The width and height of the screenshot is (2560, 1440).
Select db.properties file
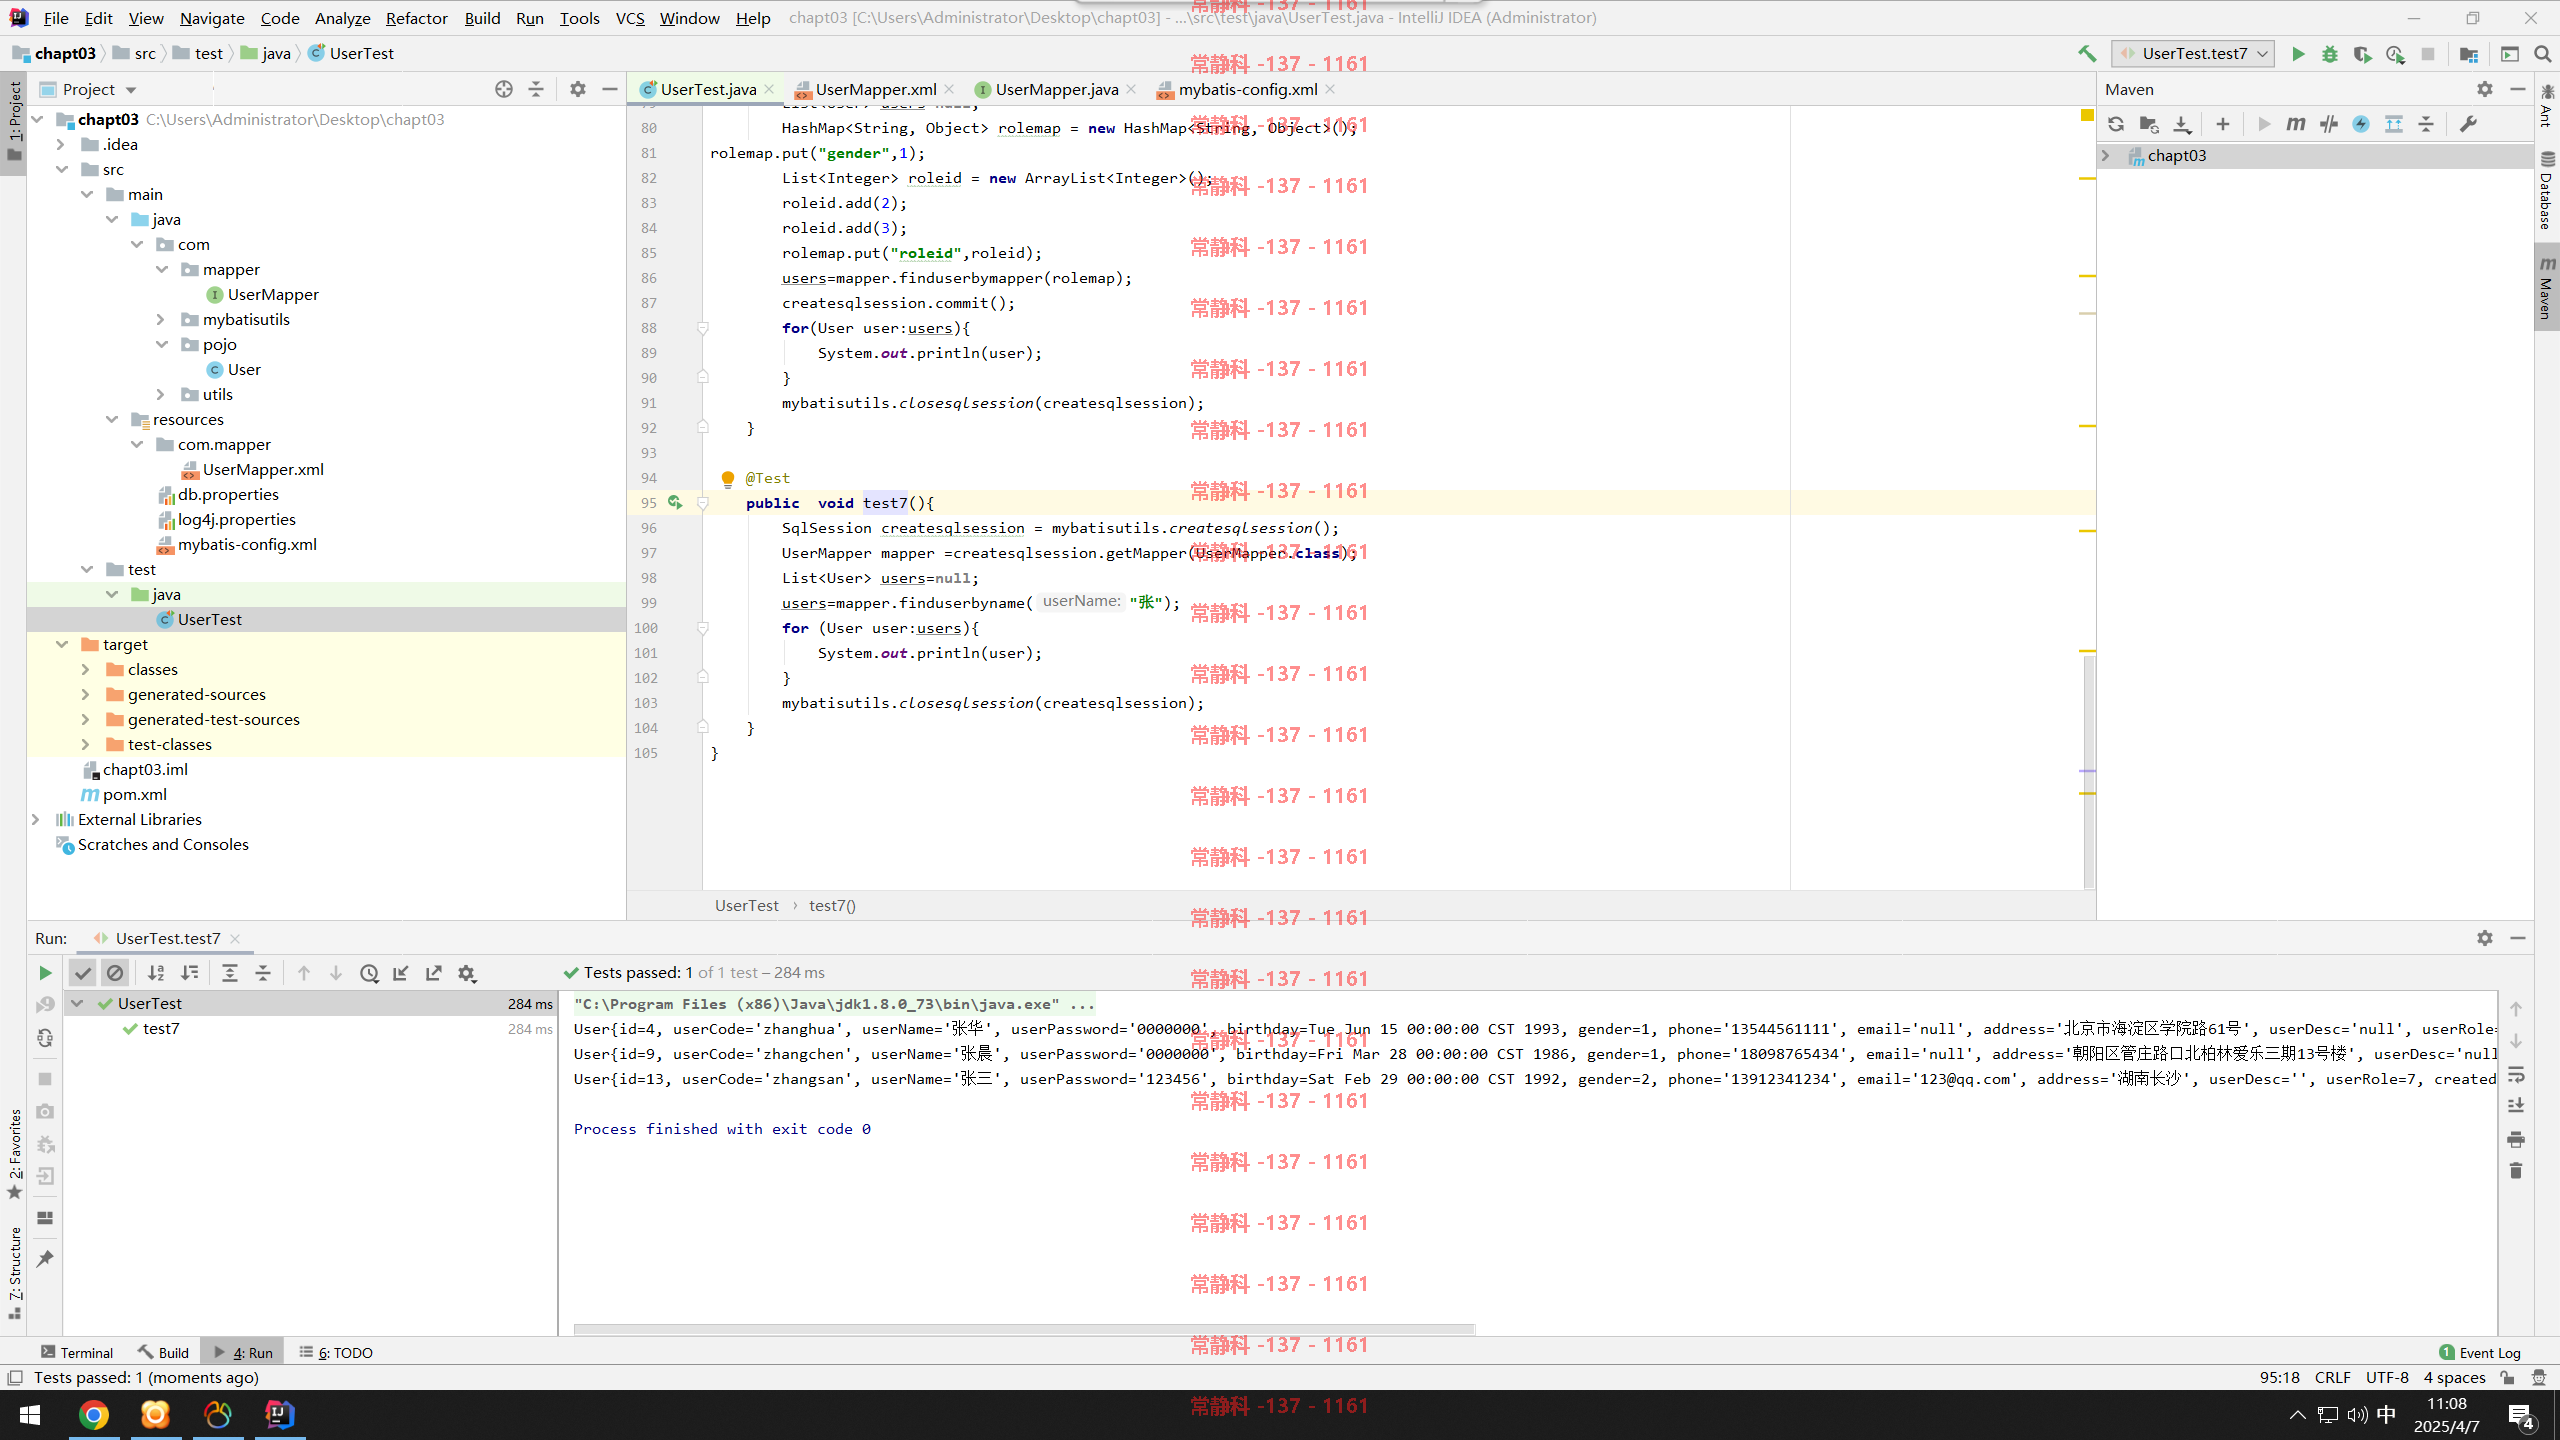(228, 494)
